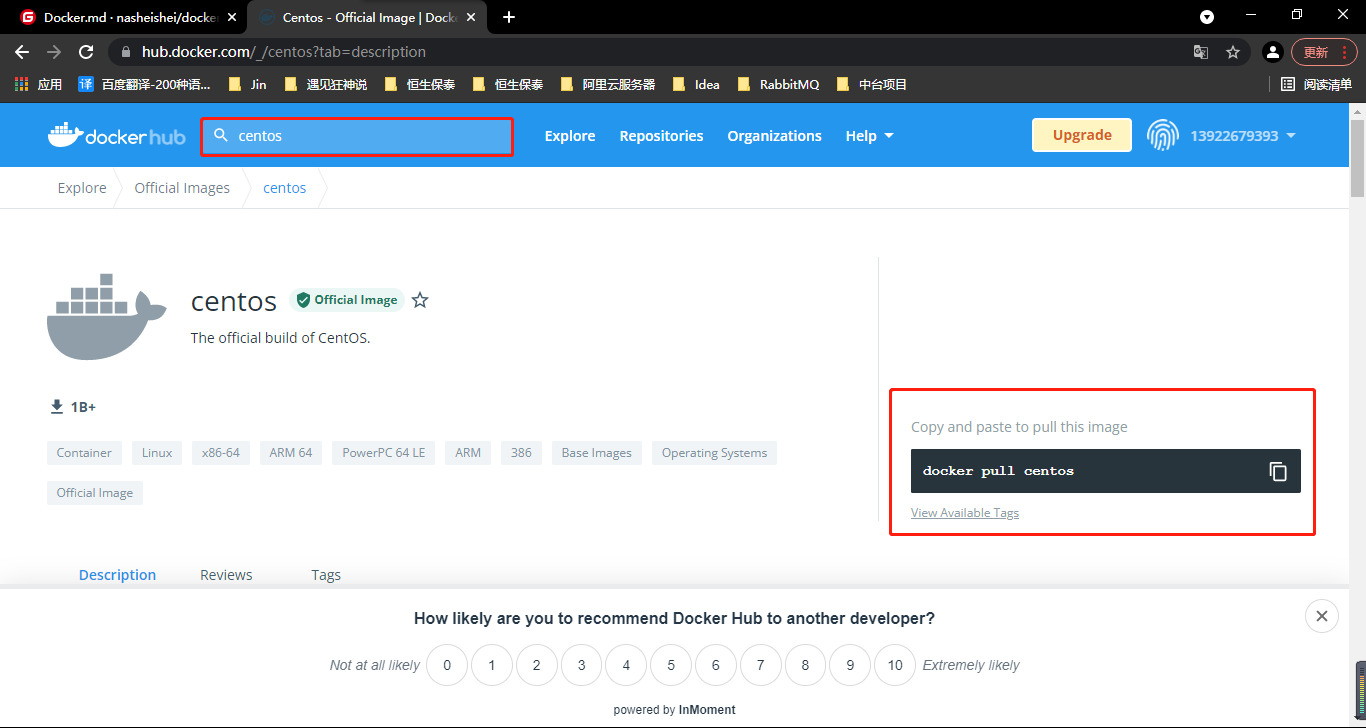This screenshot has width=1366, height=728.
Task: Select rating 10 in the survey
Action: pos(895,665)
